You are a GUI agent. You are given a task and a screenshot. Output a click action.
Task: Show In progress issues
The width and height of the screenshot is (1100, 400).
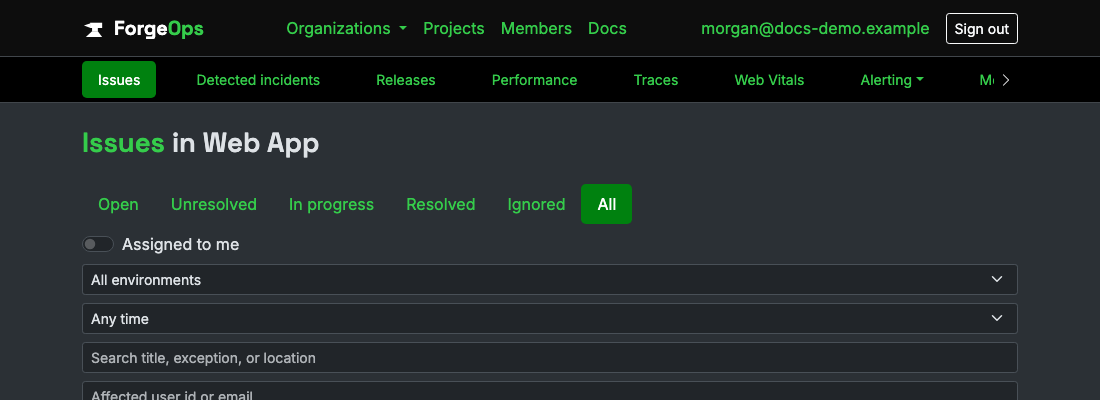(331, 204)
